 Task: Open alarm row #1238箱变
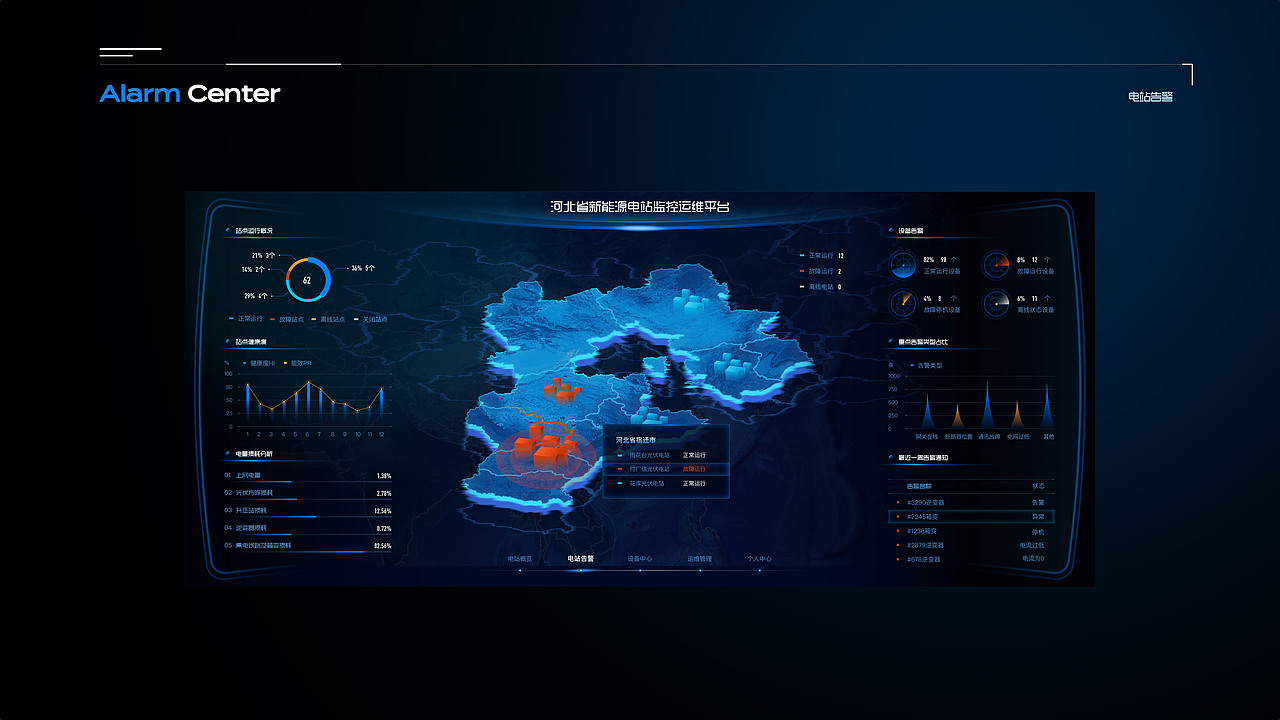tap(971, 531)
